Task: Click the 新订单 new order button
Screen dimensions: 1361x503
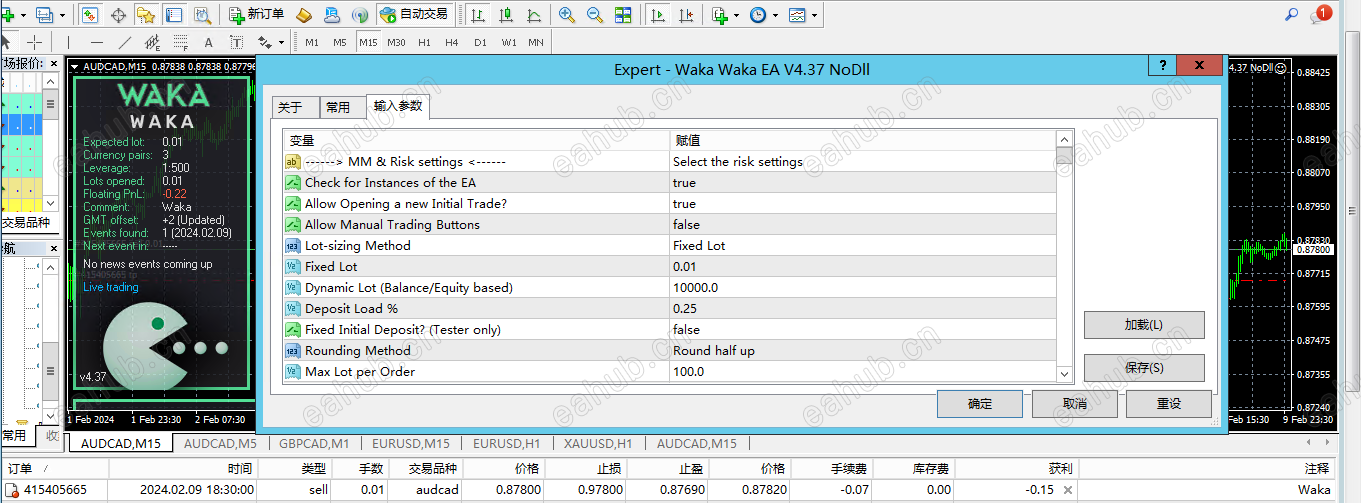Action: tap(257, 15)
